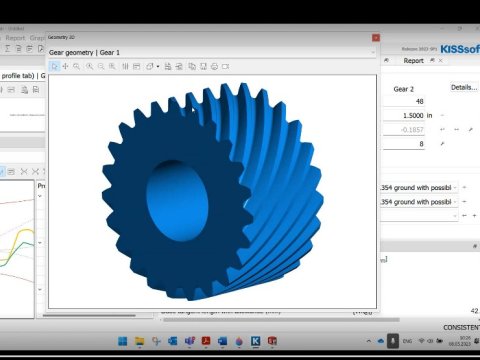
Task: Click the plus button beside the empty dropdown
Action: [x=474, y=216]
